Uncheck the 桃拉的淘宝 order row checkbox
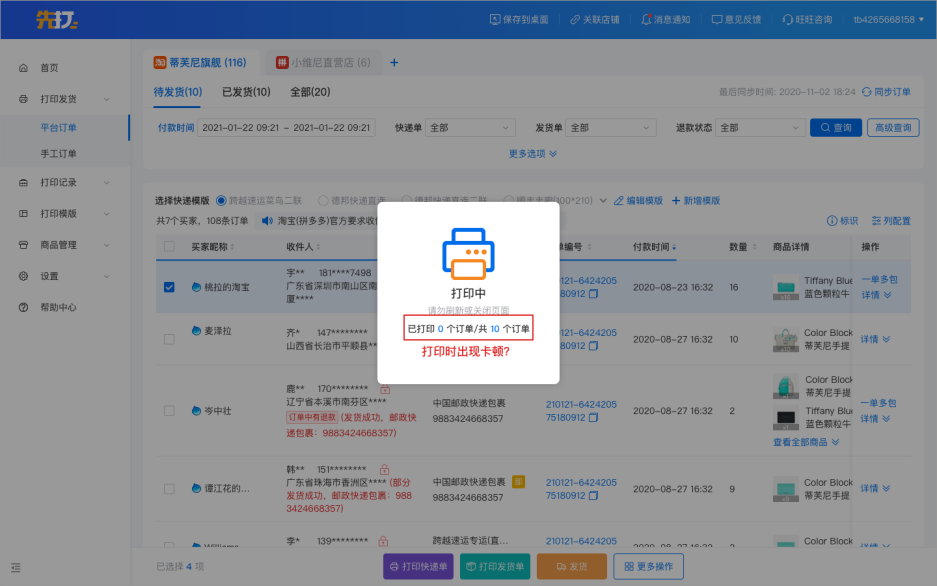The image size is (937, 586). pos(169,287)
